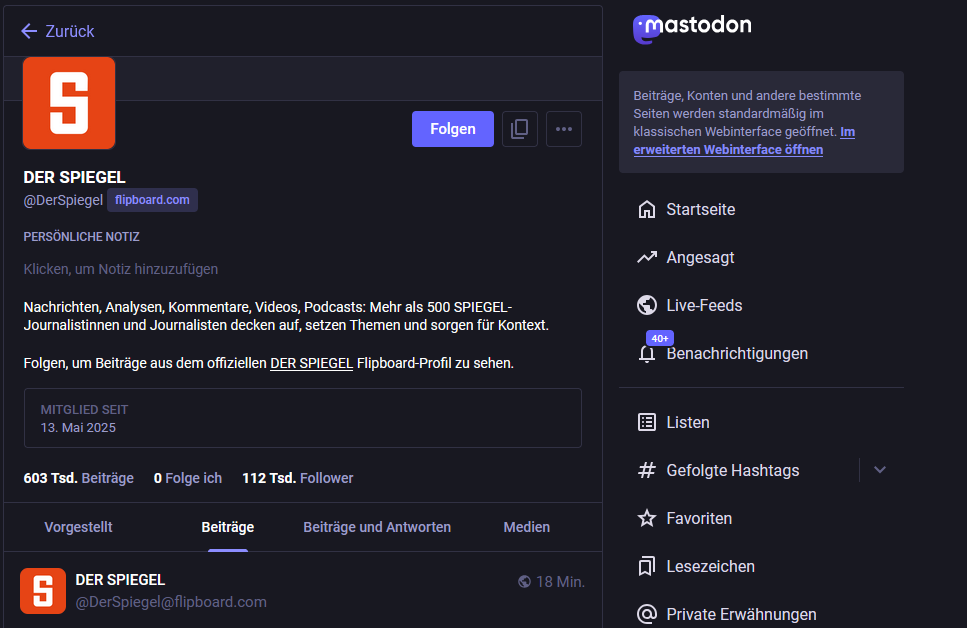Click the Mastodon logo
The width and height of the screenshot is (967, 628).
(x=692, y=27)
